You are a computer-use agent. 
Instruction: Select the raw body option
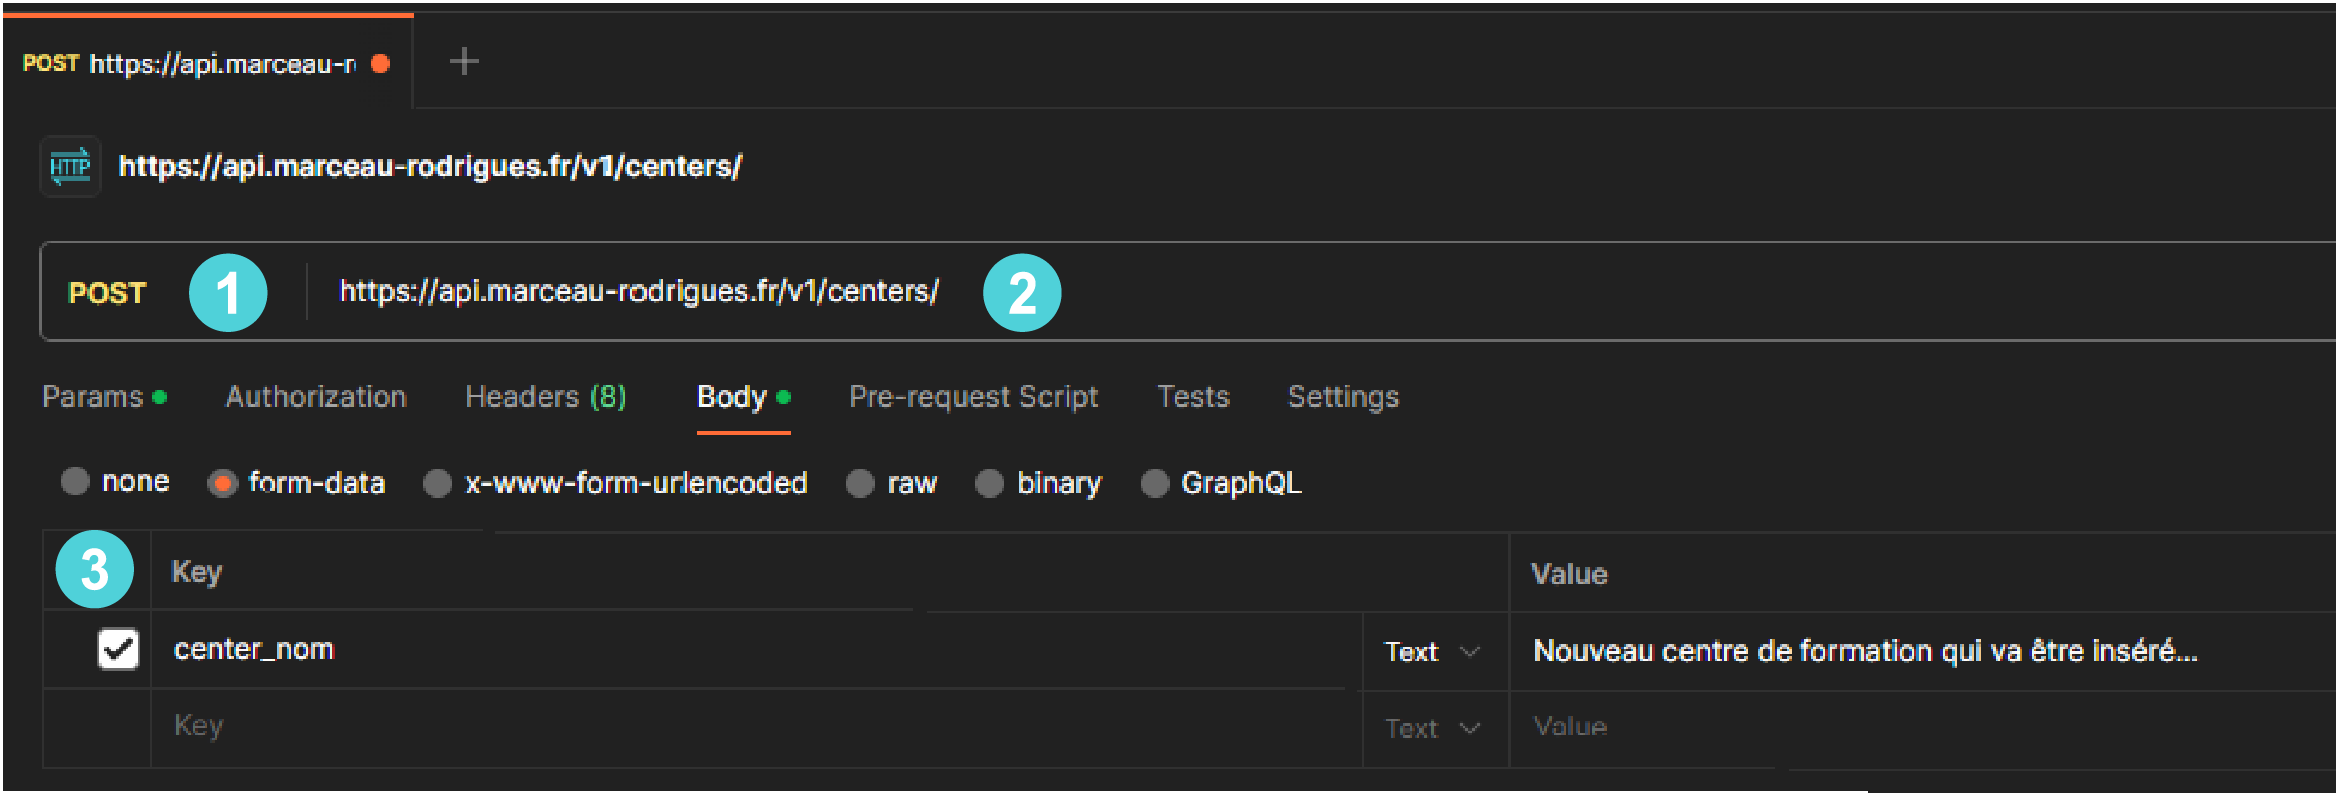[x=860, y=483]
